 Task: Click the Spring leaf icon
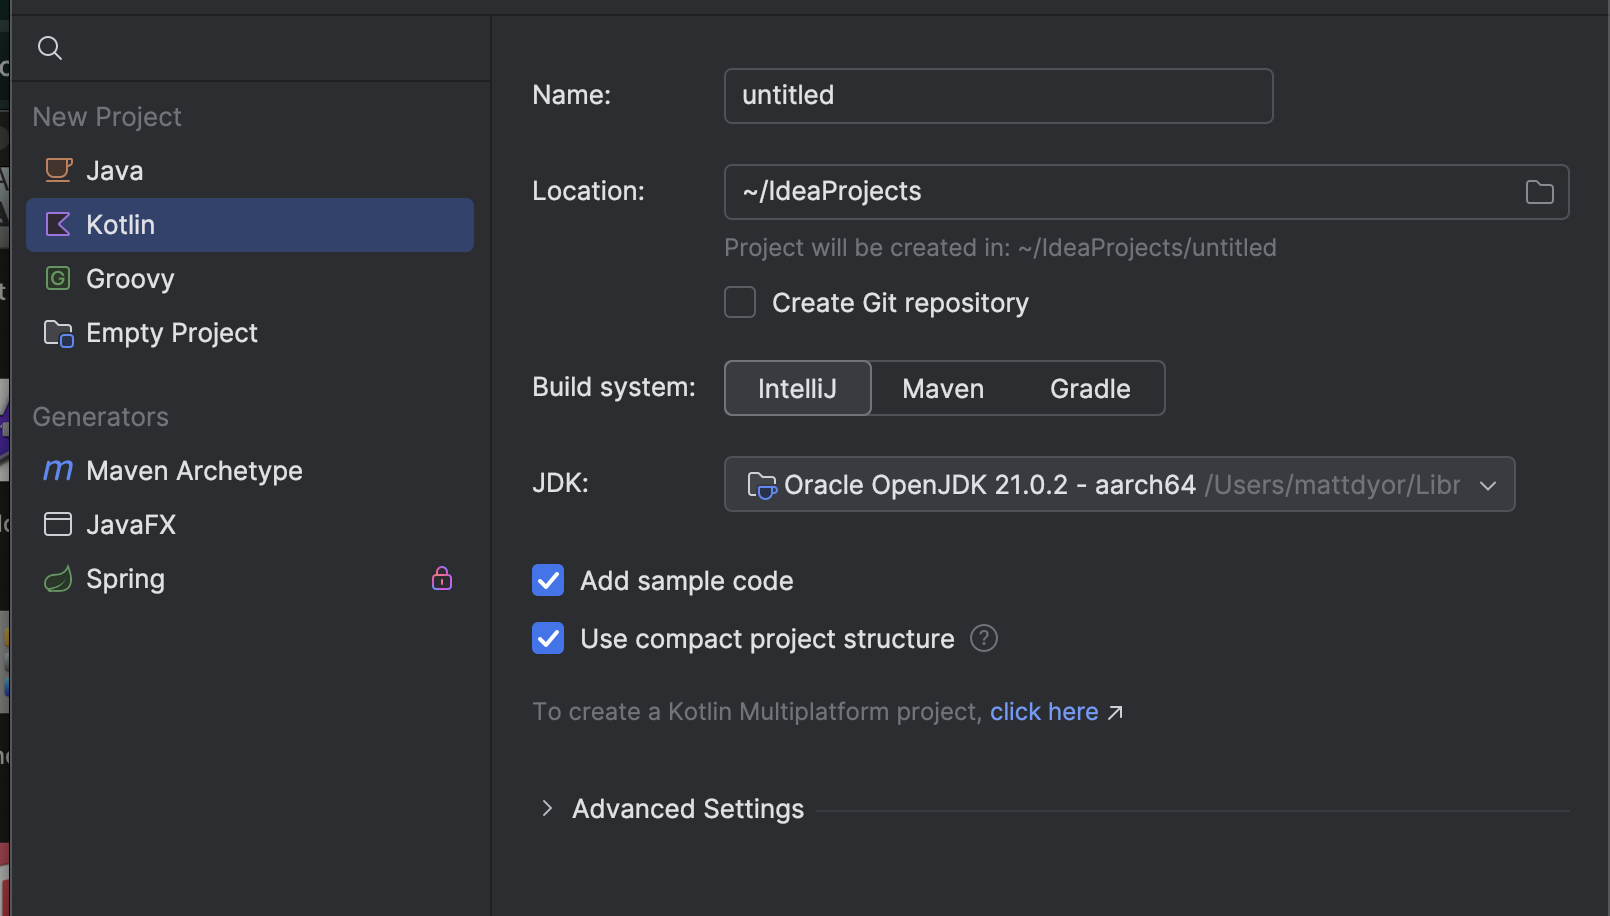[59, 578]
